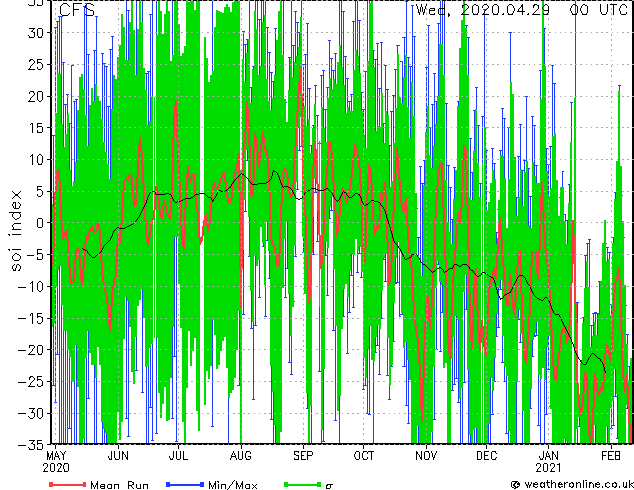This screenshot has height=490, width=634.
Task: Click the y-axis value -30
Action: pos(31,413)
